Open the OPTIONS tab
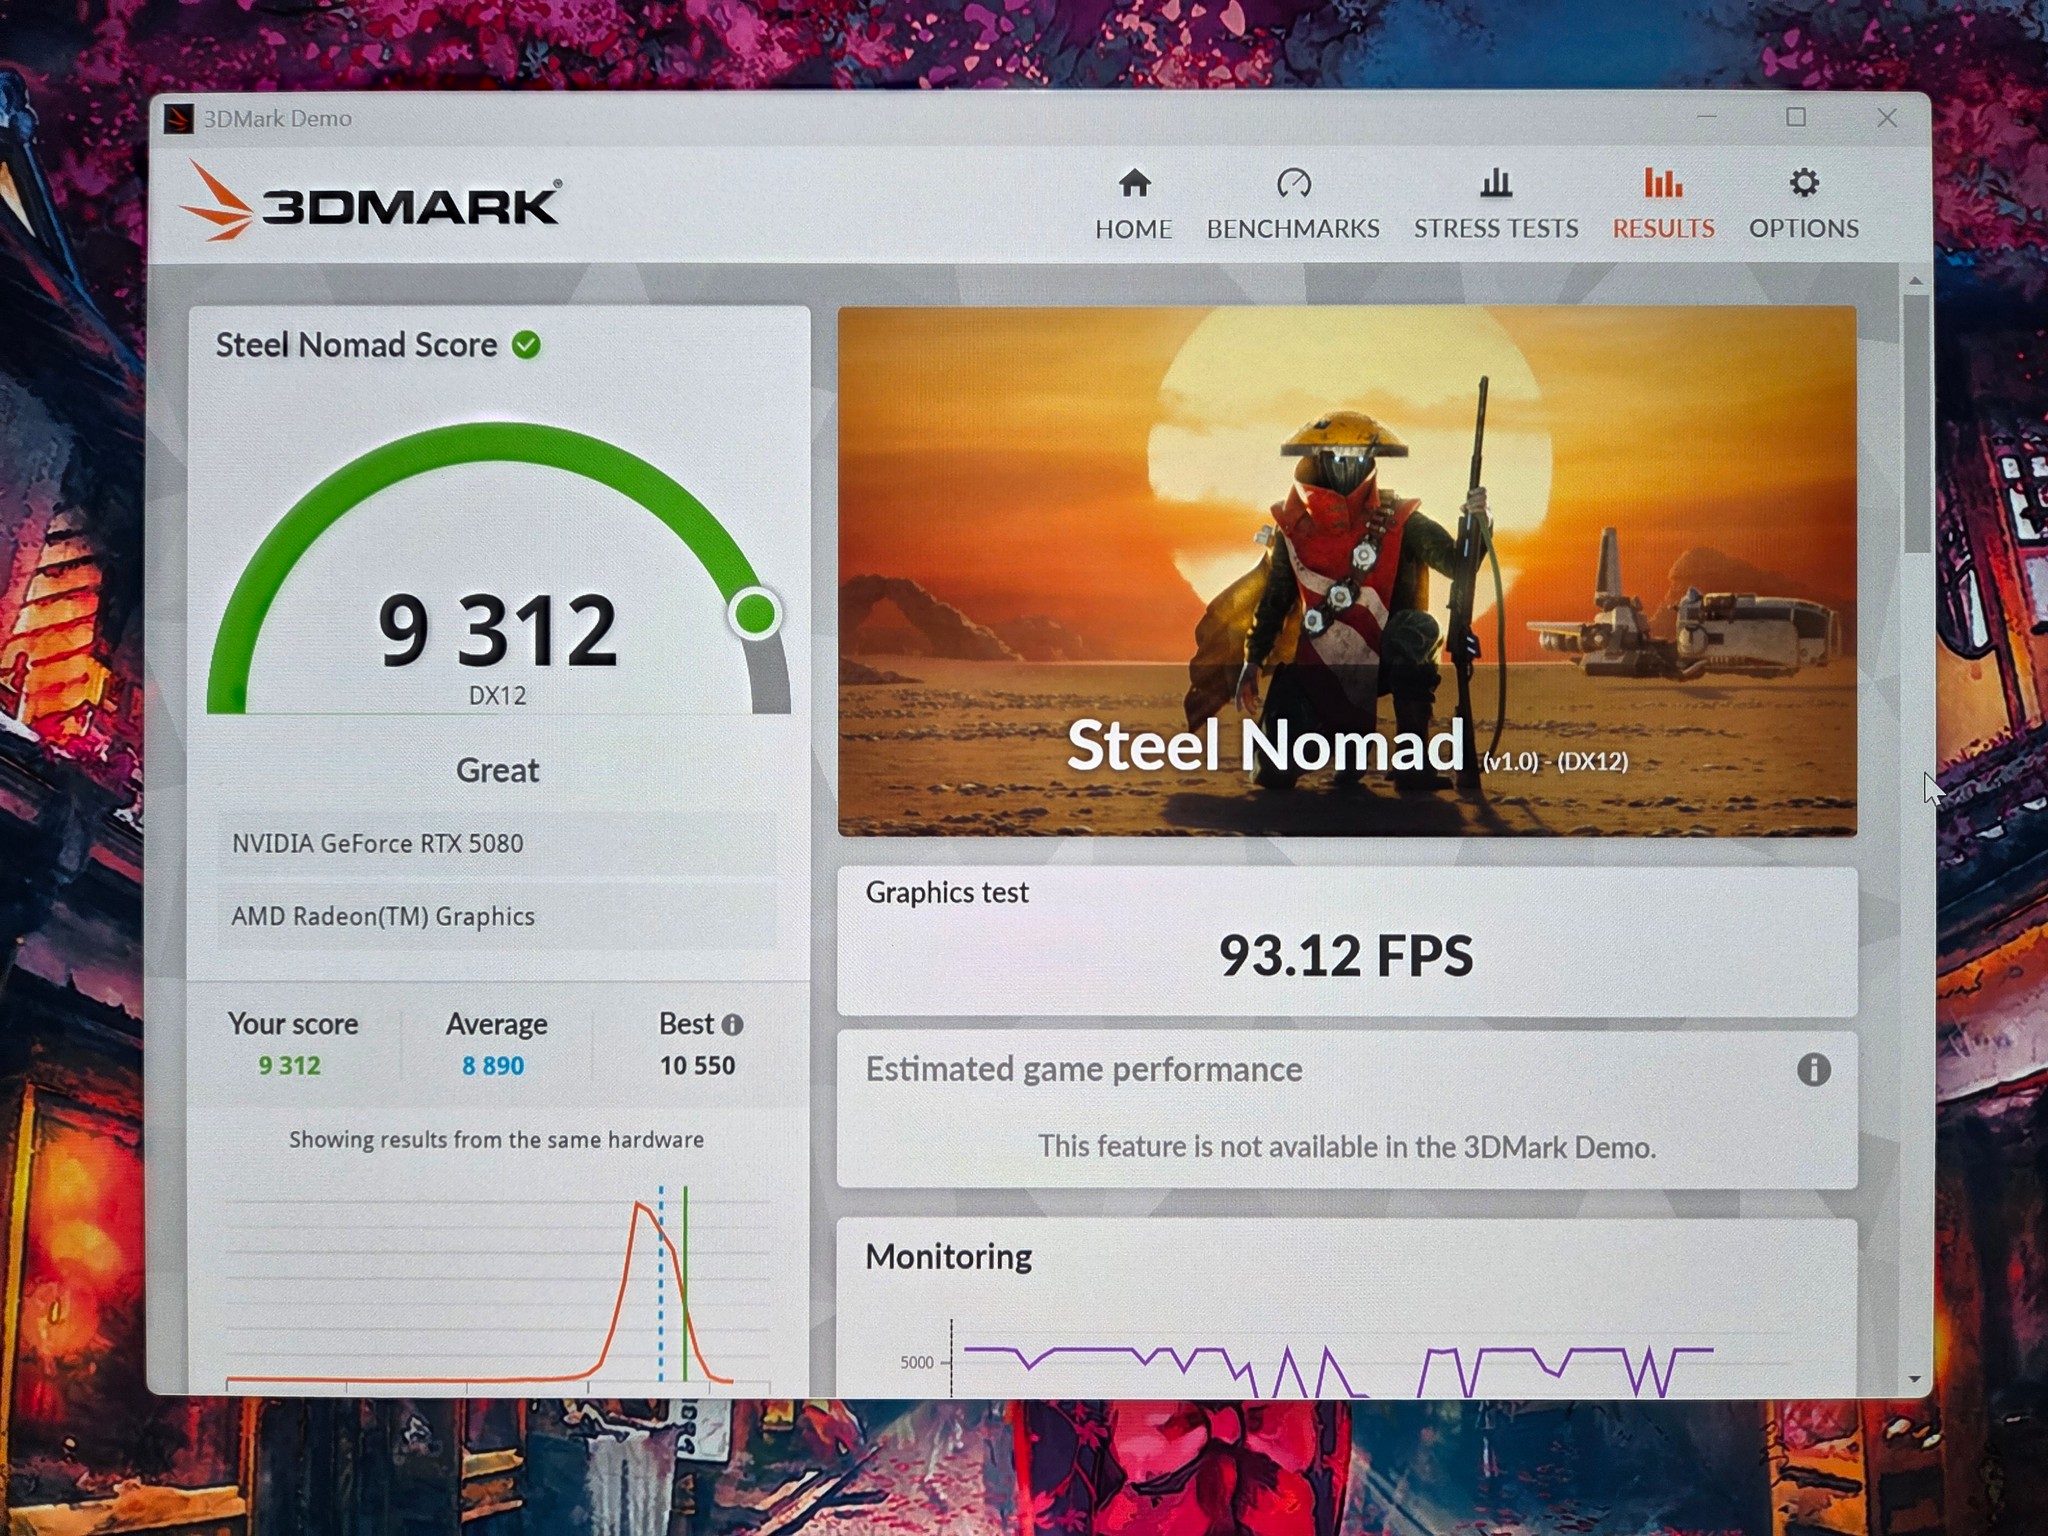 (1804, 205)
